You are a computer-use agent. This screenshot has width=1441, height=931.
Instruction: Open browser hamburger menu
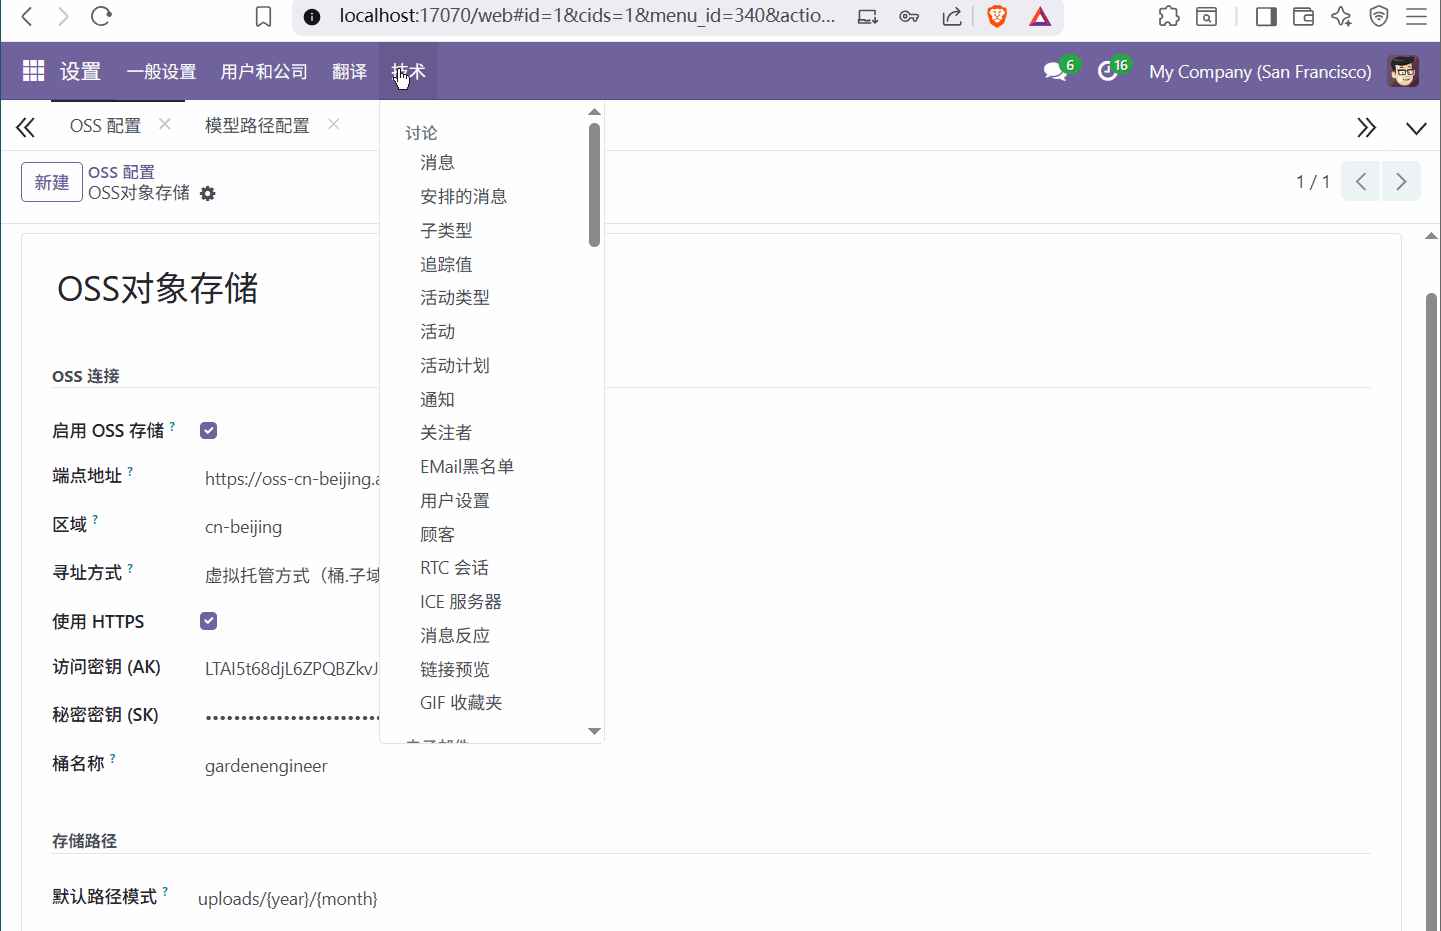pyautogui.click(x=1416, y=16)
